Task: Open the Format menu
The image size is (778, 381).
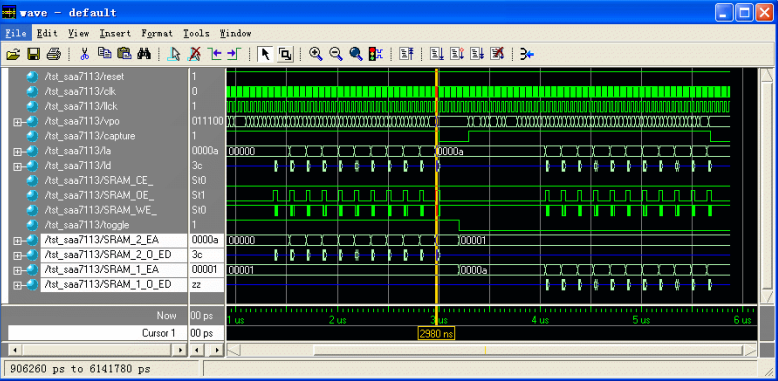Action: click(x=157, y=33)
